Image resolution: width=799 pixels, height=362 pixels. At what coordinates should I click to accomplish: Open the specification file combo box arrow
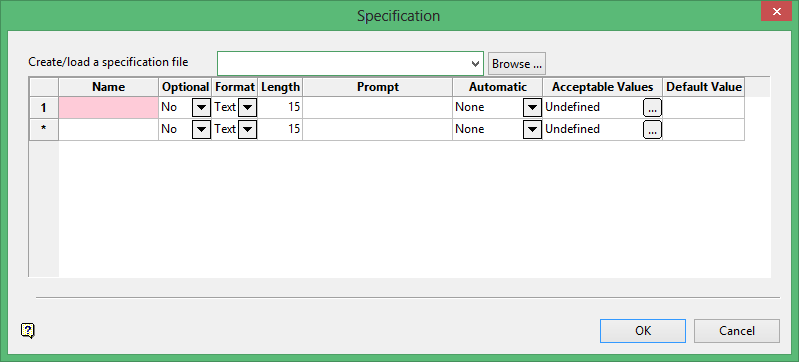click(x=475, y=64)
